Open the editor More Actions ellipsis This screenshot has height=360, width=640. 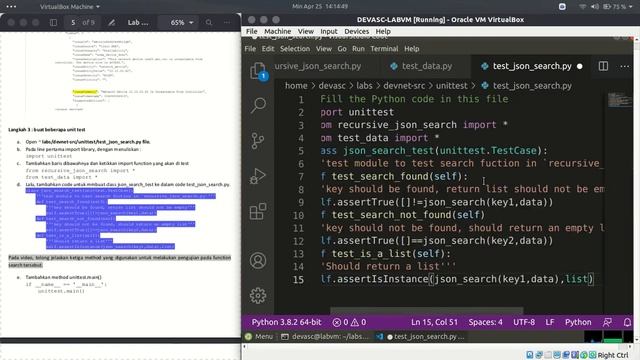pos(624,66)
